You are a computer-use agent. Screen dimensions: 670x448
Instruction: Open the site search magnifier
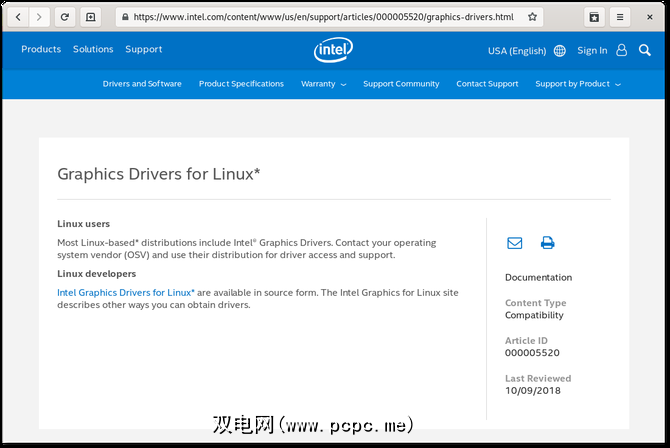click(x=645, y=50)
